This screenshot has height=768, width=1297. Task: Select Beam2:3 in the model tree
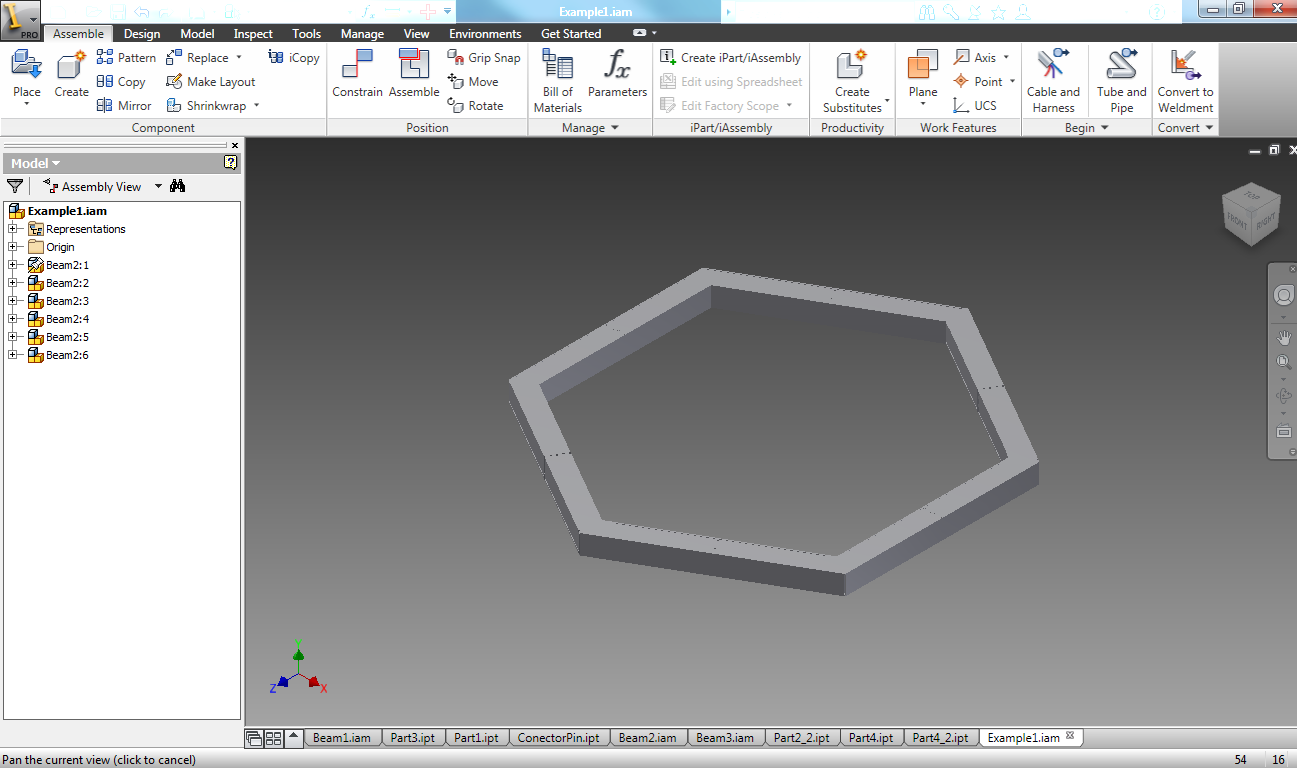tap(67, 301)
